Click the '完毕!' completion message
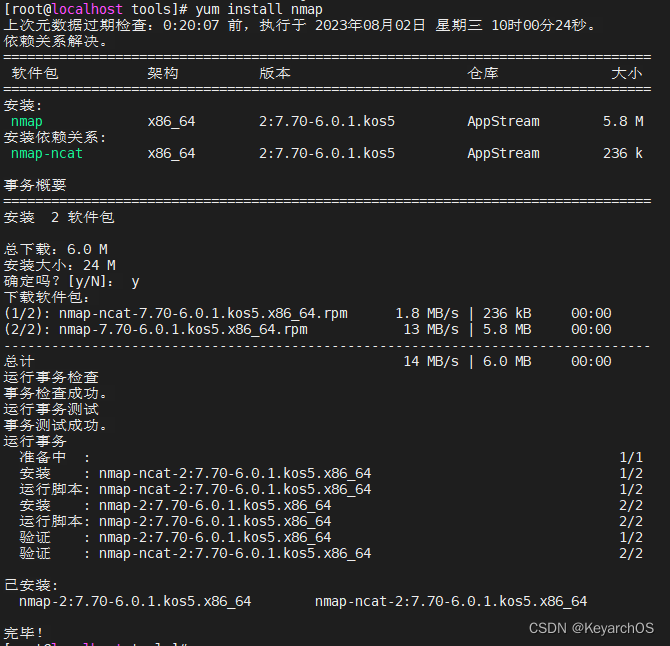This screenshot has height=646, width=670. click(24, 633)
